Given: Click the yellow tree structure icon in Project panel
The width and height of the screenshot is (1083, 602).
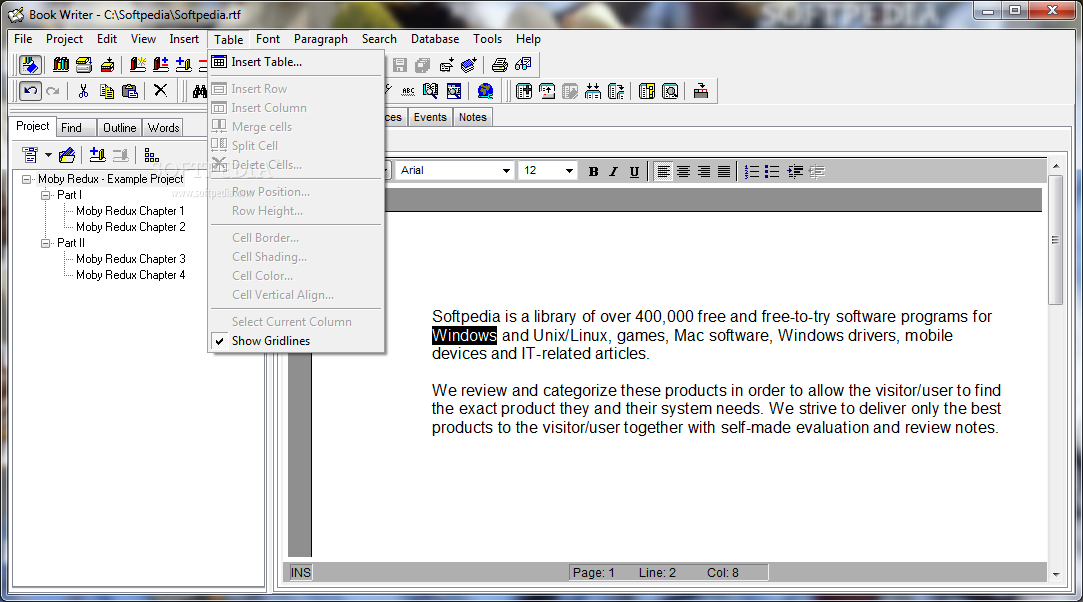Looking at the screenshot, I should 152,155.
